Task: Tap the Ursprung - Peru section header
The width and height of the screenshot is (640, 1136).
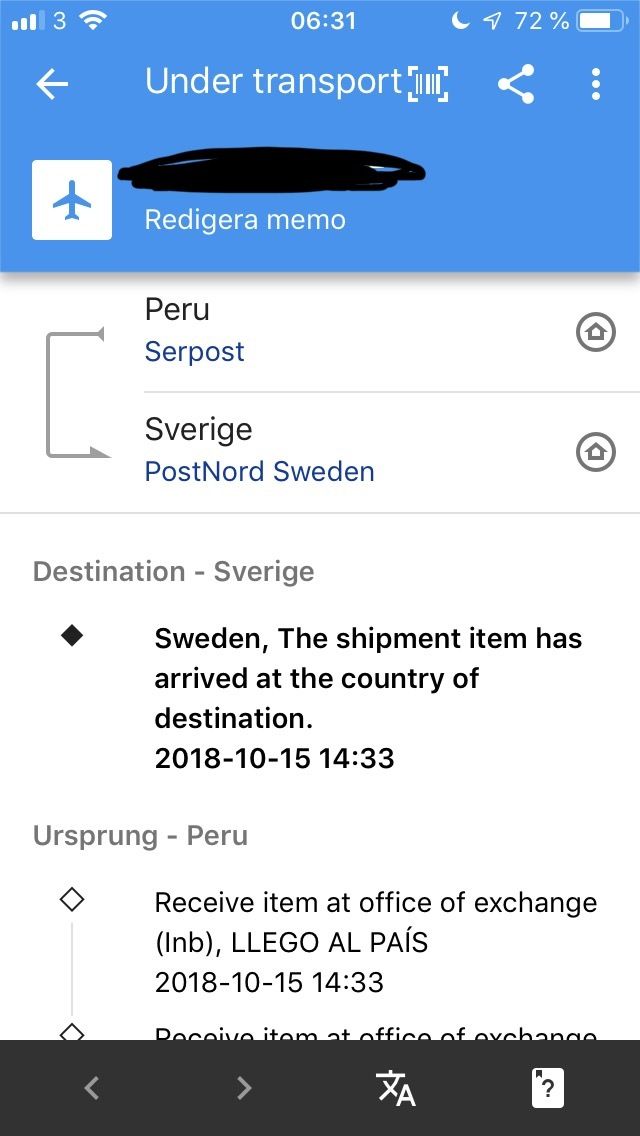Action: (x=140, y=836)
